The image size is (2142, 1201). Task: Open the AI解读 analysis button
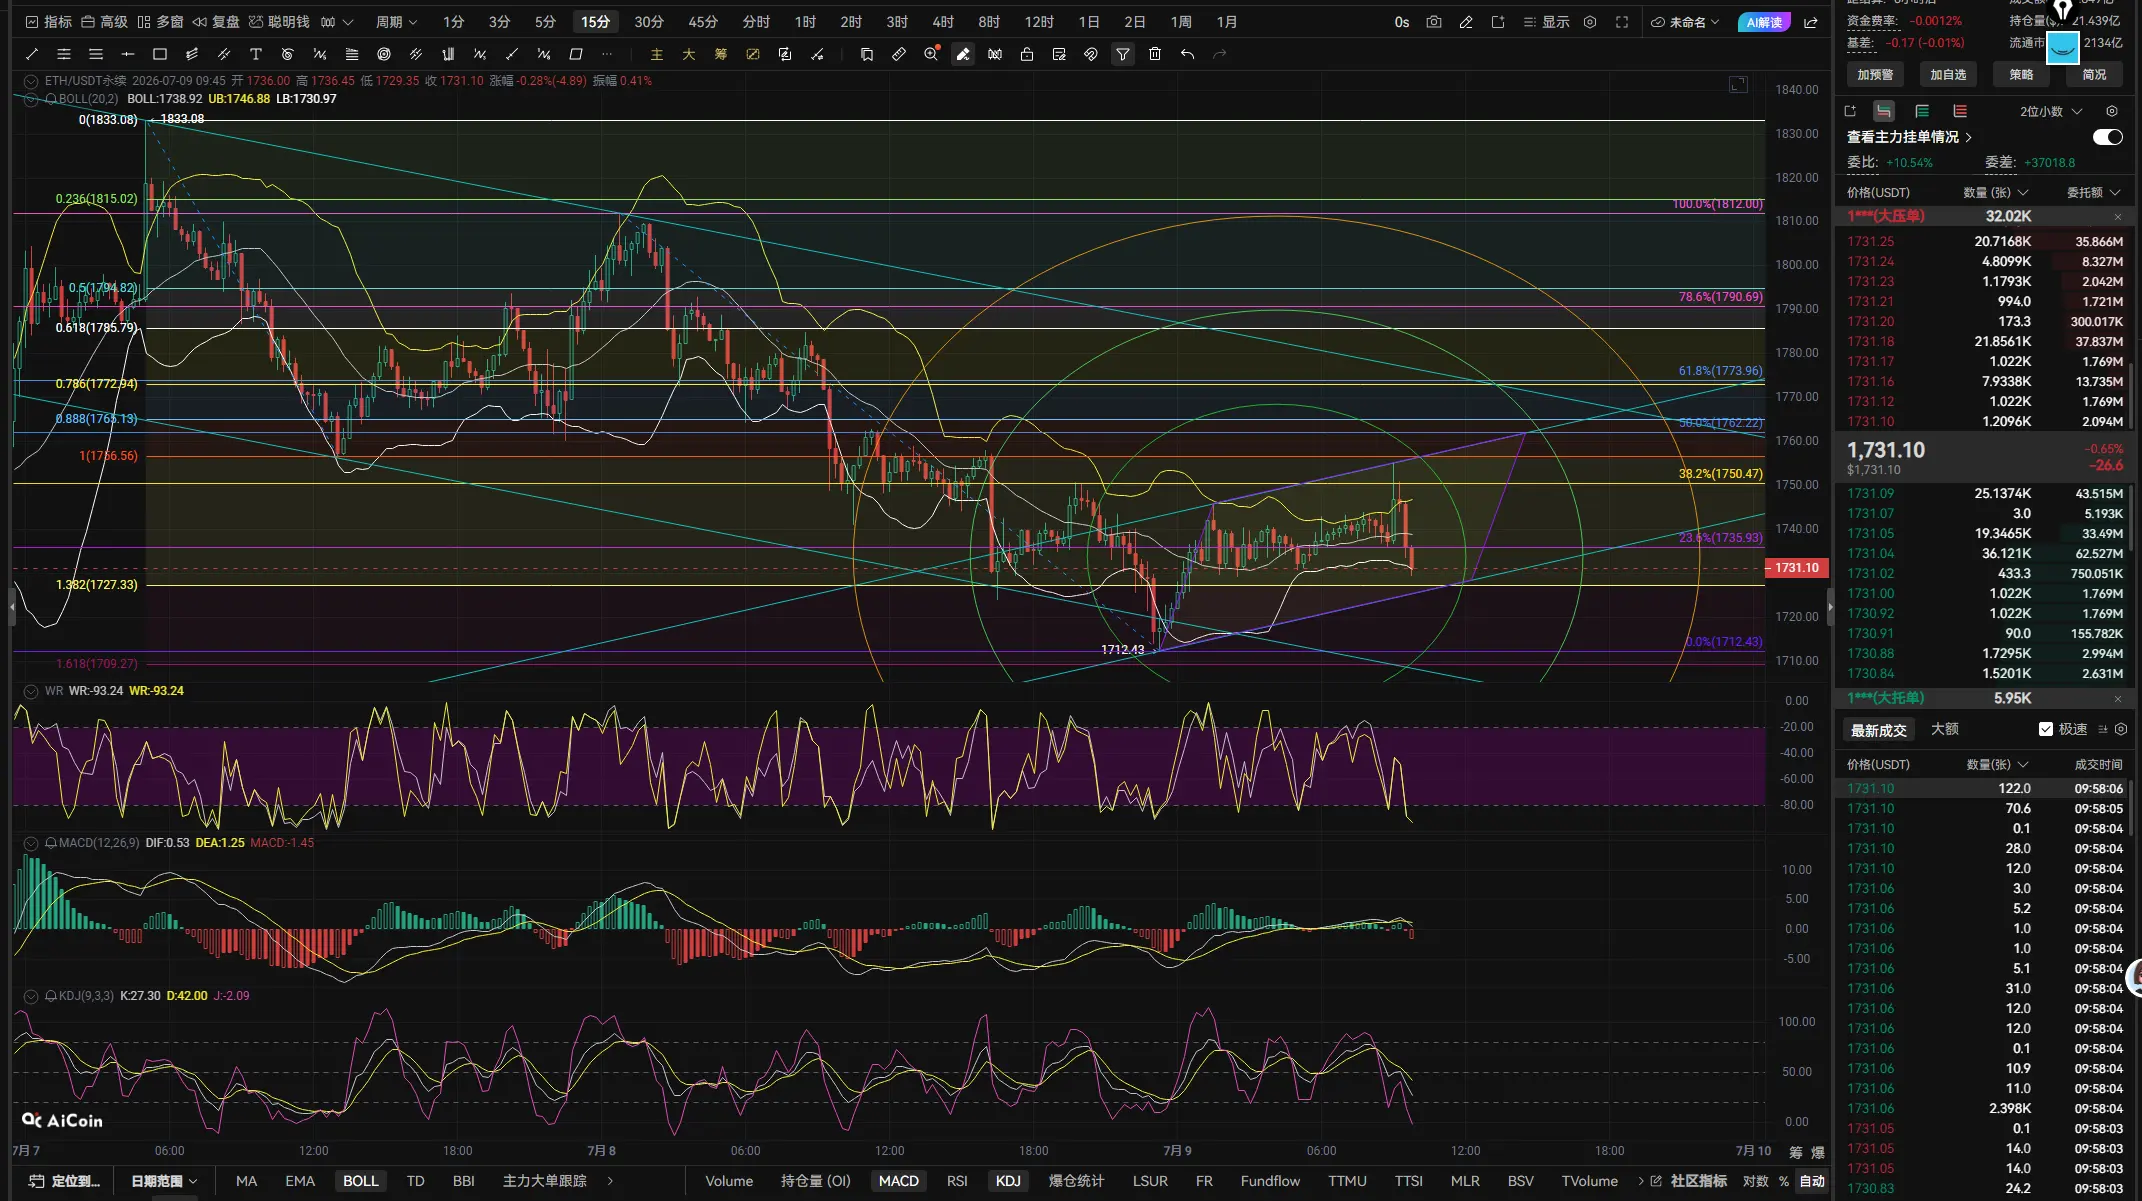(1765, 22)
